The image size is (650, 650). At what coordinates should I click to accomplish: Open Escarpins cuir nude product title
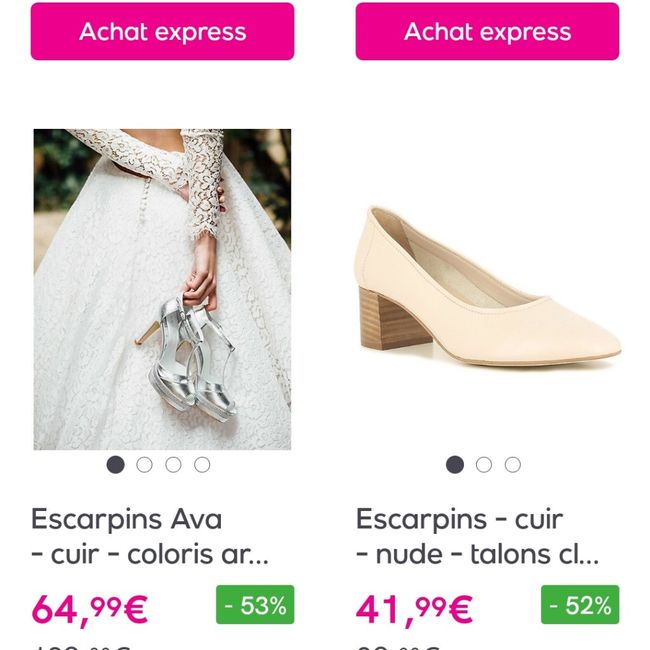pyautogui.click(x=477, y=536)
